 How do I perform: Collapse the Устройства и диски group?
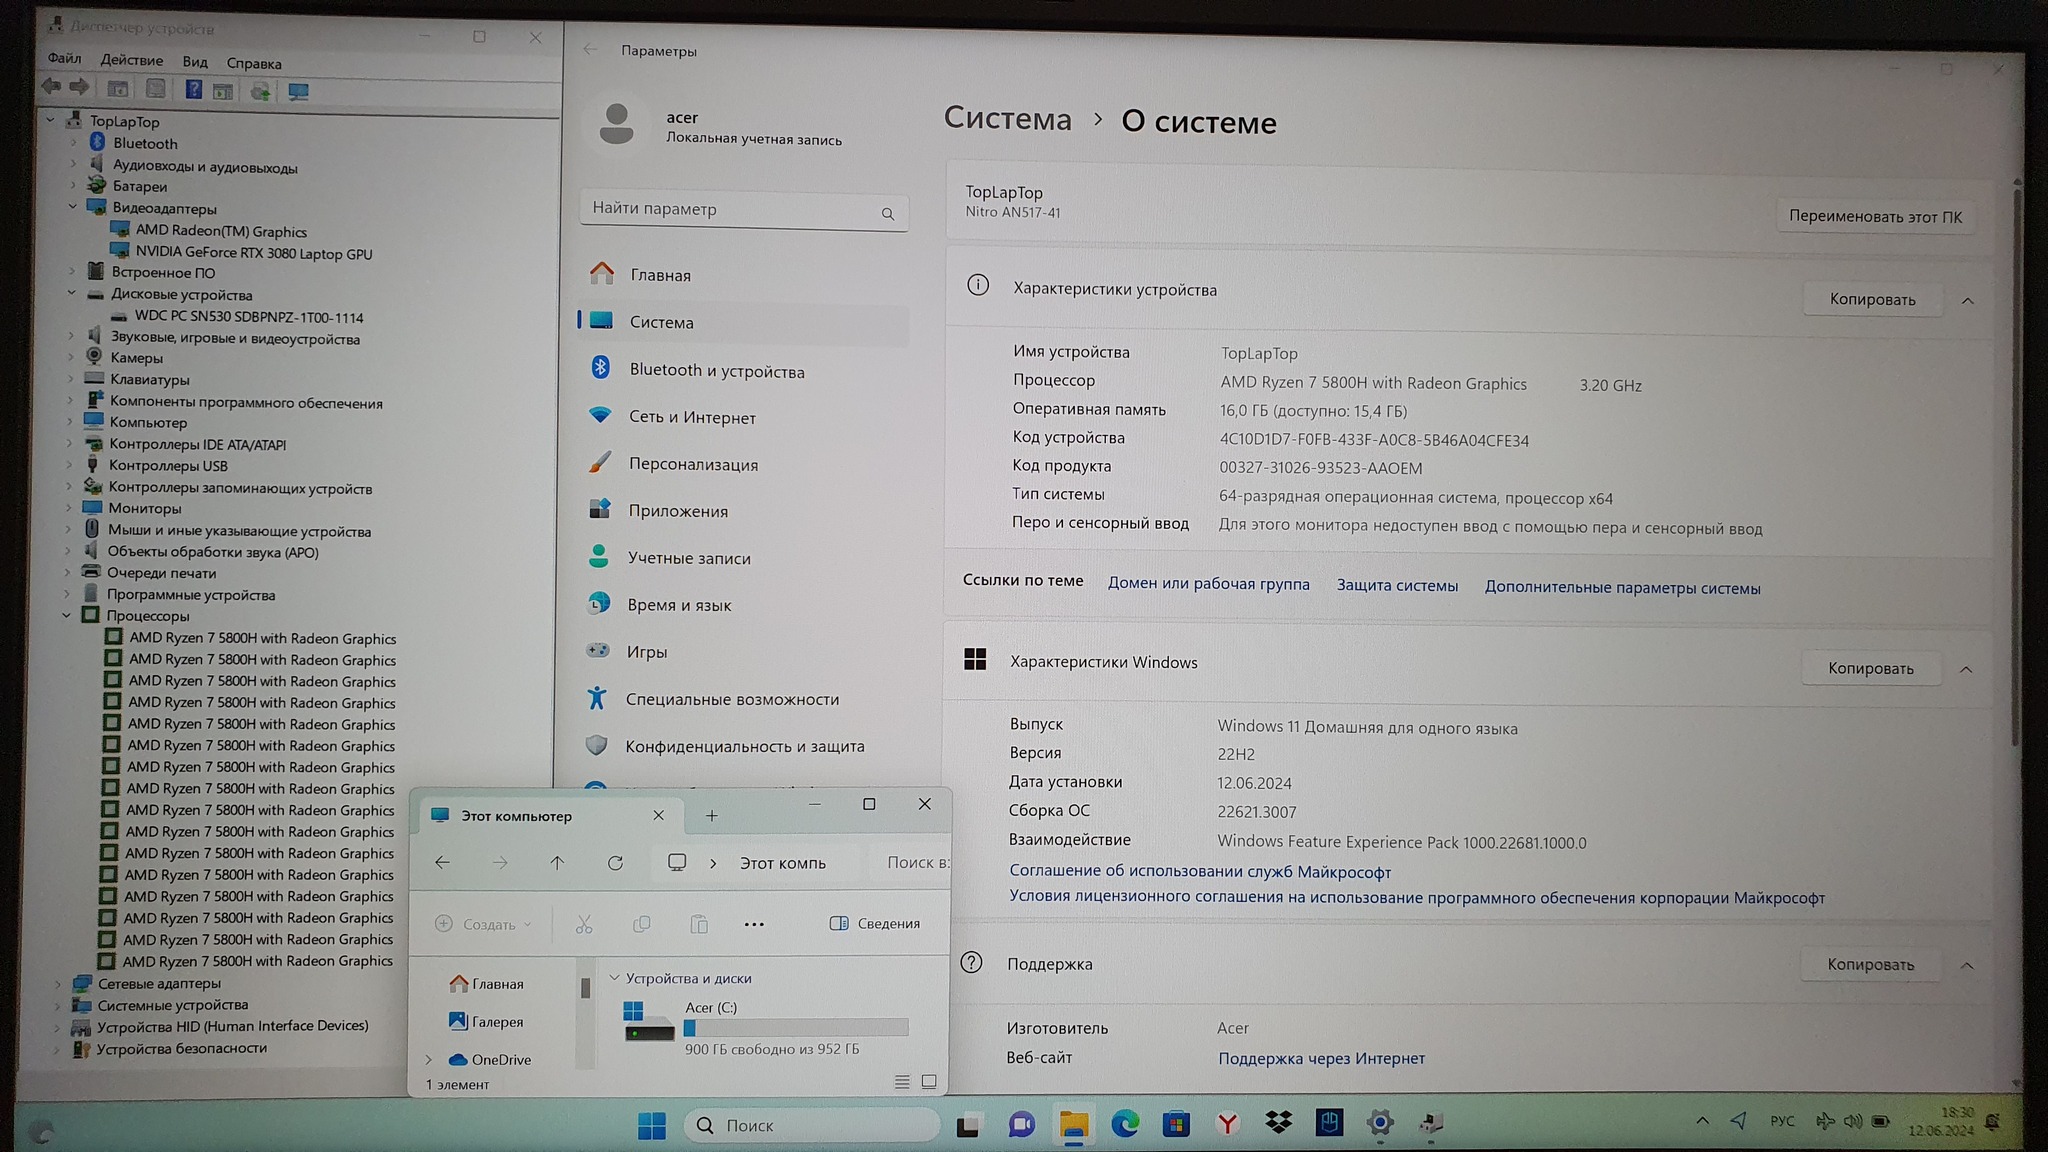(x=615, y=978)
